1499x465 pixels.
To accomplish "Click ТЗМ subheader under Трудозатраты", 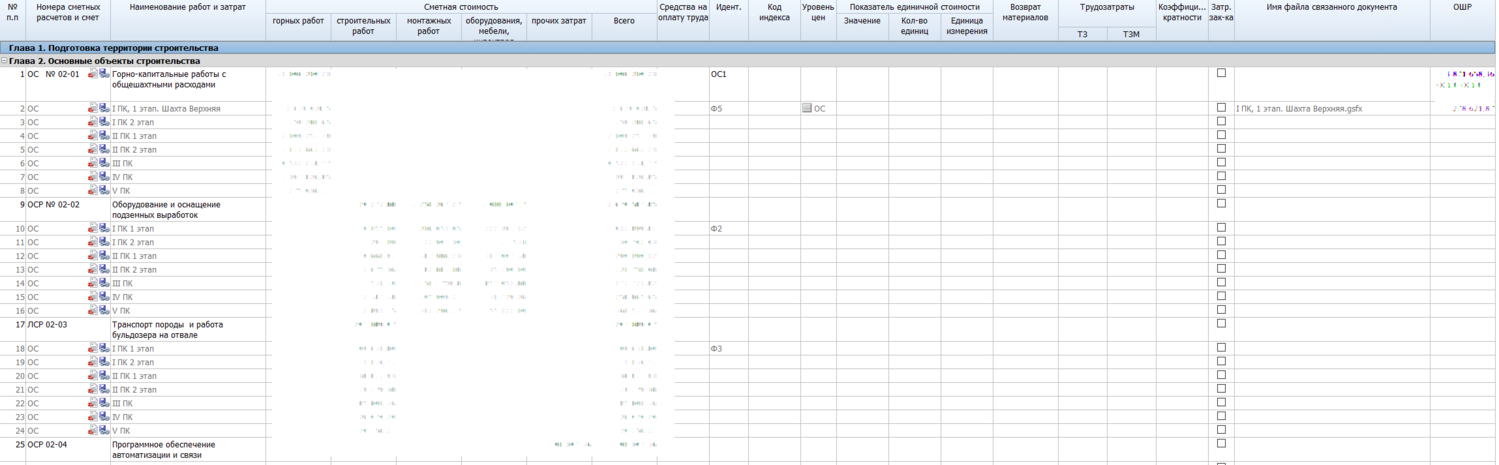I will [x=1131, y=35].
